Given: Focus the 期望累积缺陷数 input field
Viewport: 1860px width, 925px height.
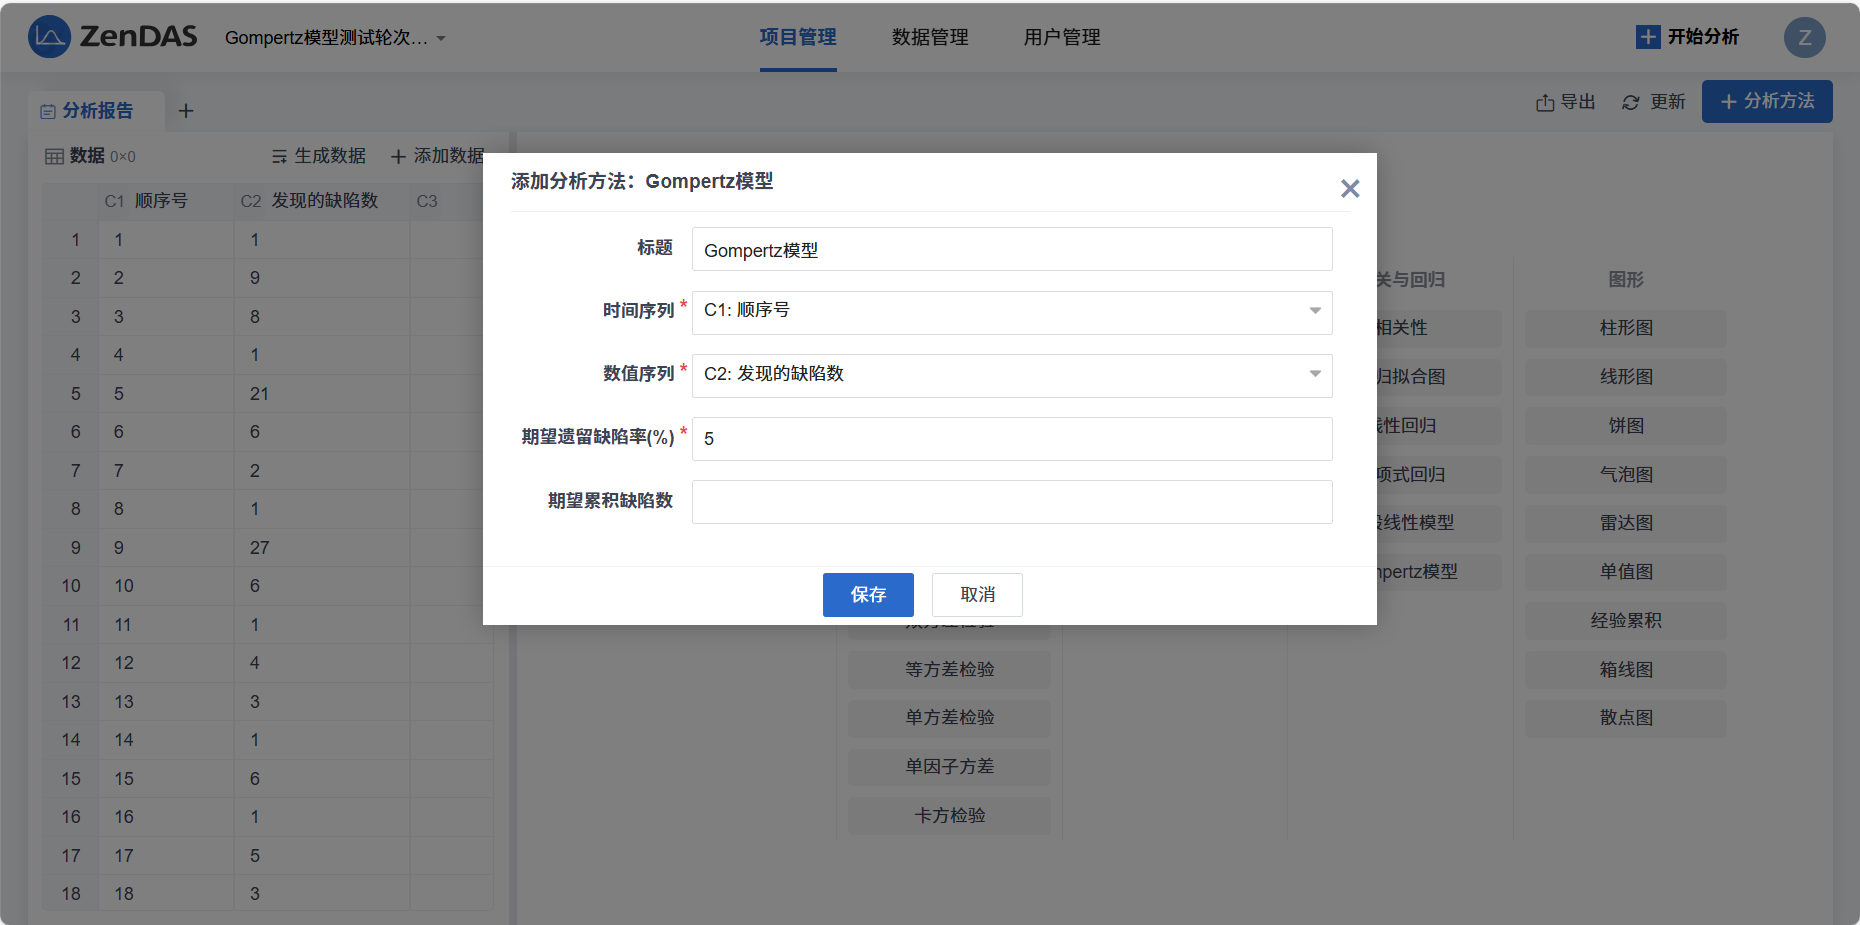Looking at the screenshot, I should 1011,502.
